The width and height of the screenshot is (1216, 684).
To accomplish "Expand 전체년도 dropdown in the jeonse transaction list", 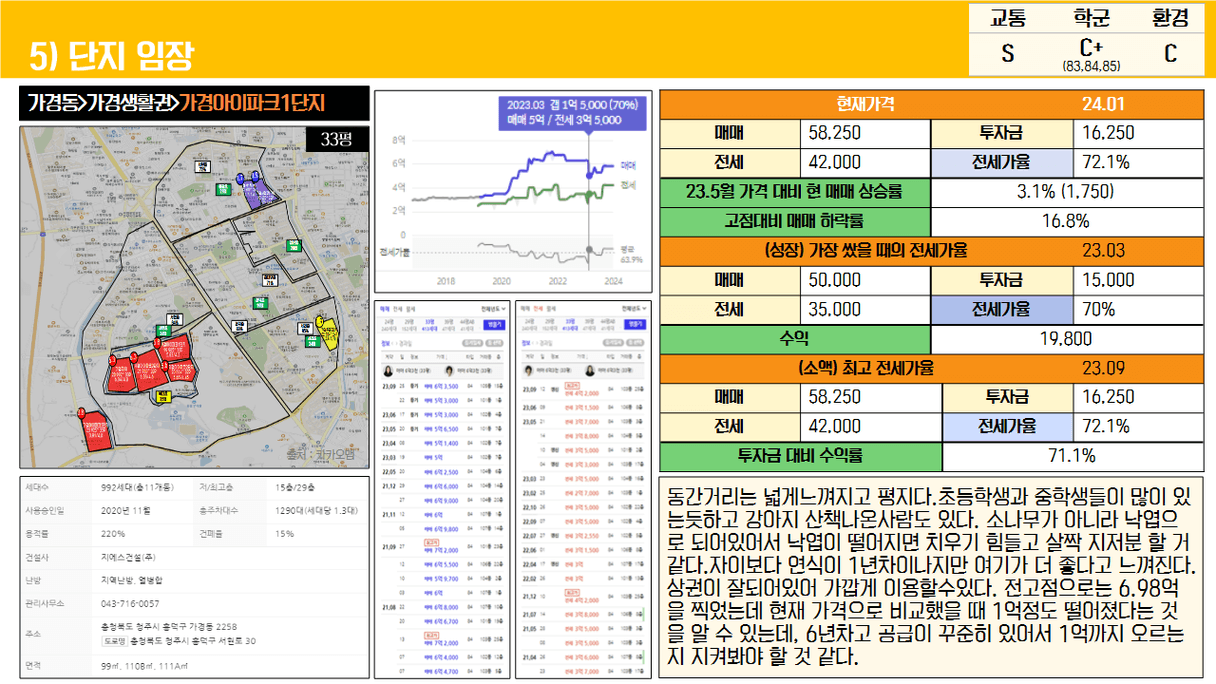I will click(634, 309).
